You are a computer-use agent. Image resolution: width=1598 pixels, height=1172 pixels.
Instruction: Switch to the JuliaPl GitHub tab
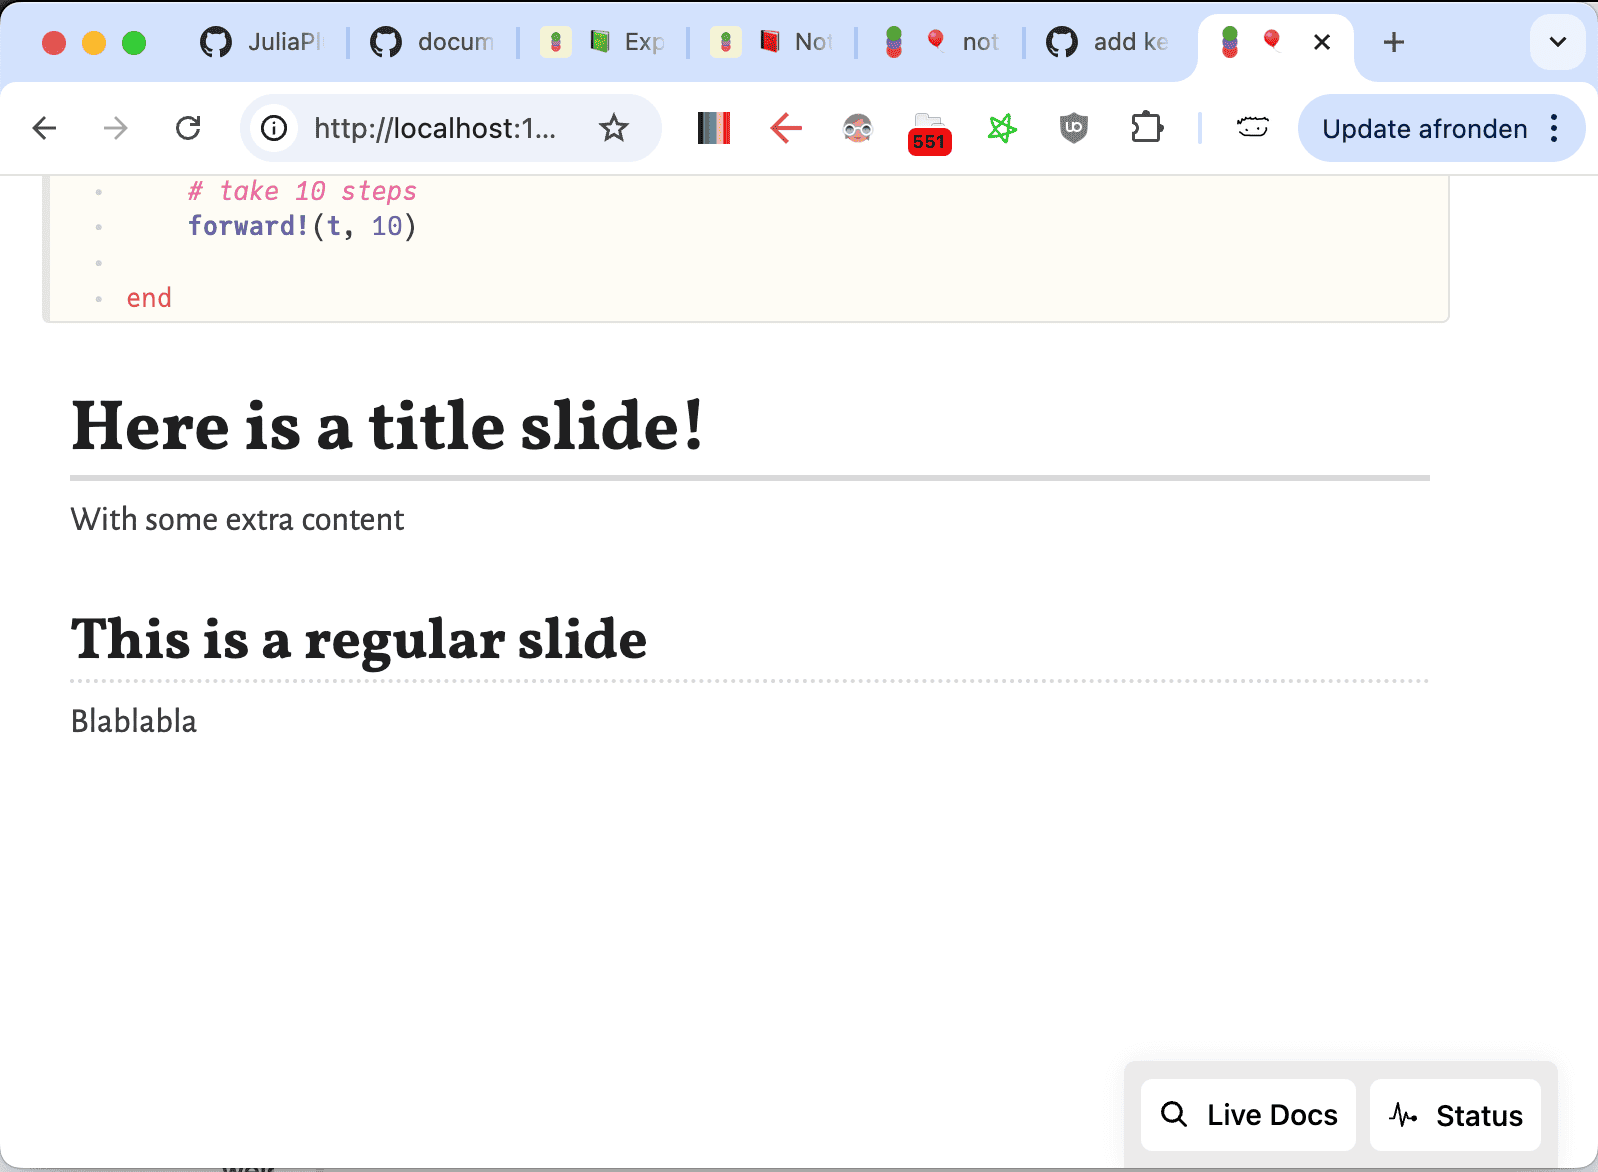(263, 42)
